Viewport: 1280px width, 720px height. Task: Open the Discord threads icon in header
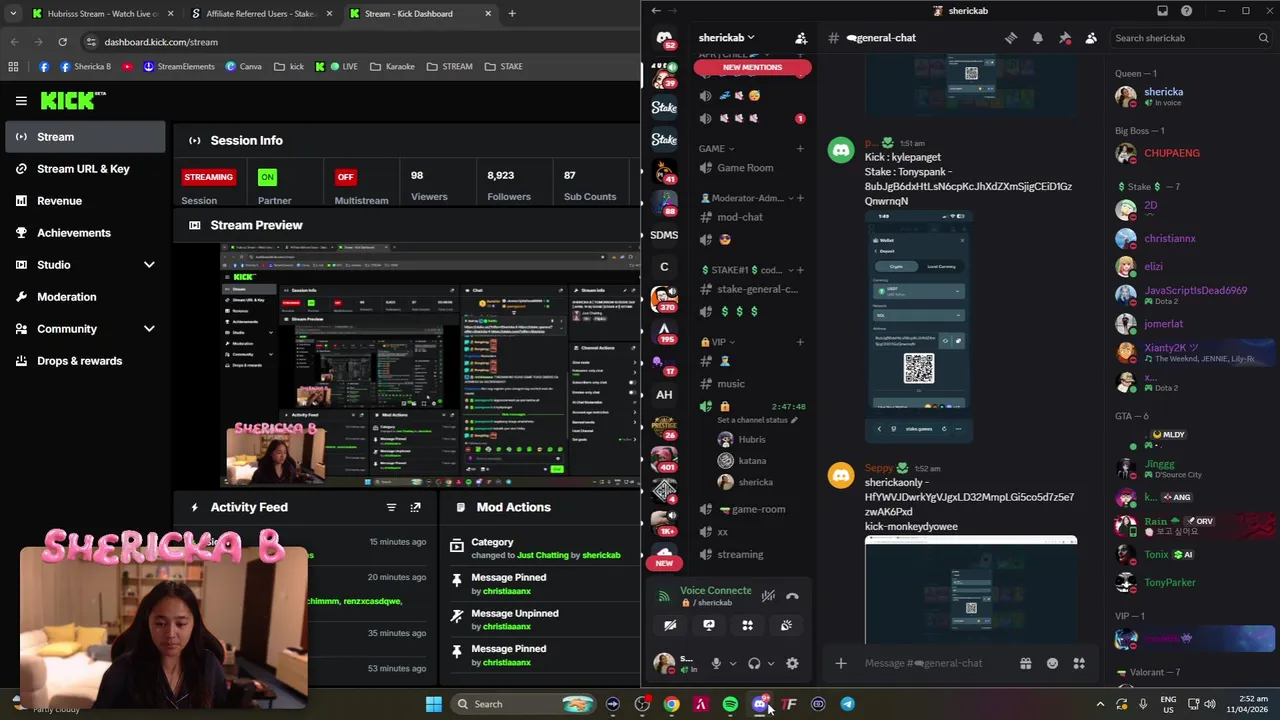click(x=1011, y=38)
